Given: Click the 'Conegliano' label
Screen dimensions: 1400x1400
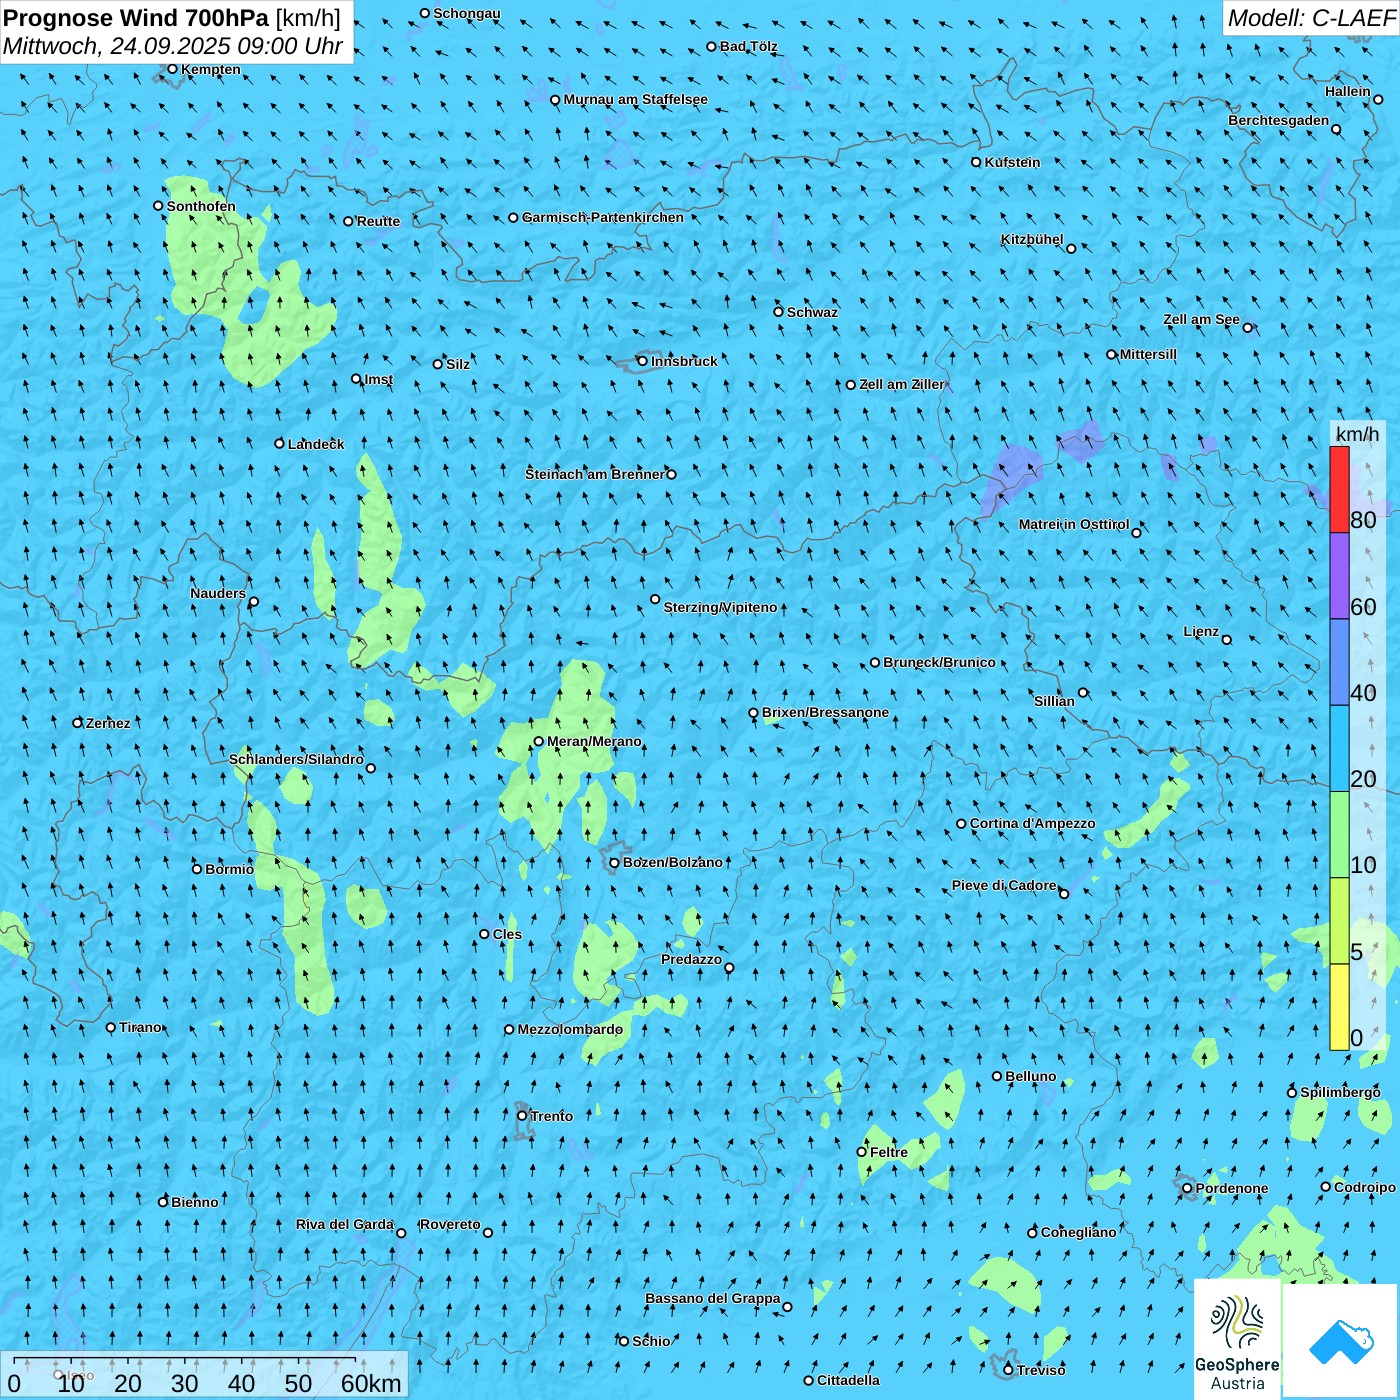Looking at the screenshot, I should 1079,1232.
